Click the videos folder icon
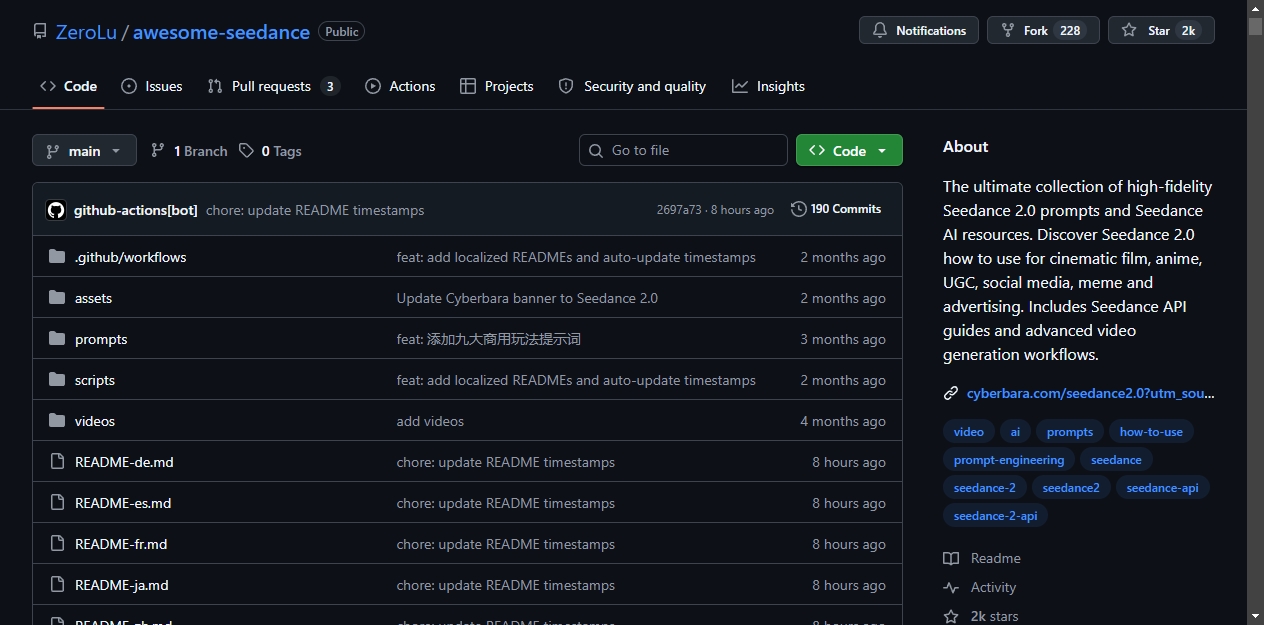 click(56, 421)
